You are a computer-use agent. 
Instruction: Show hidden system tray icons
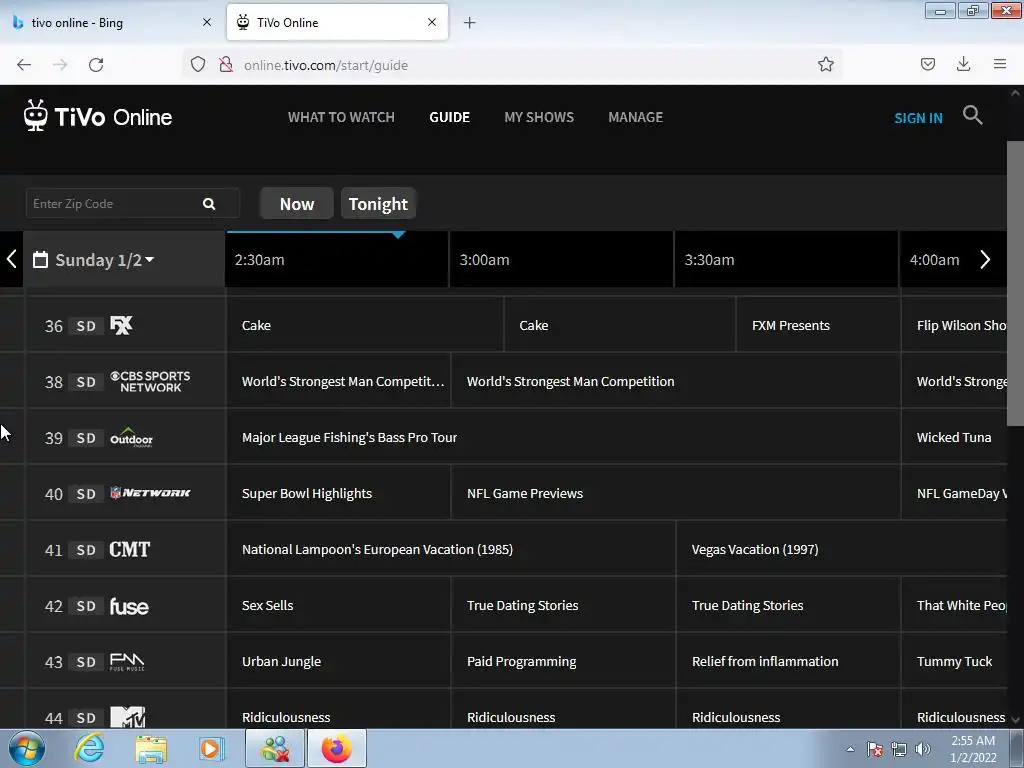point(850,749)
